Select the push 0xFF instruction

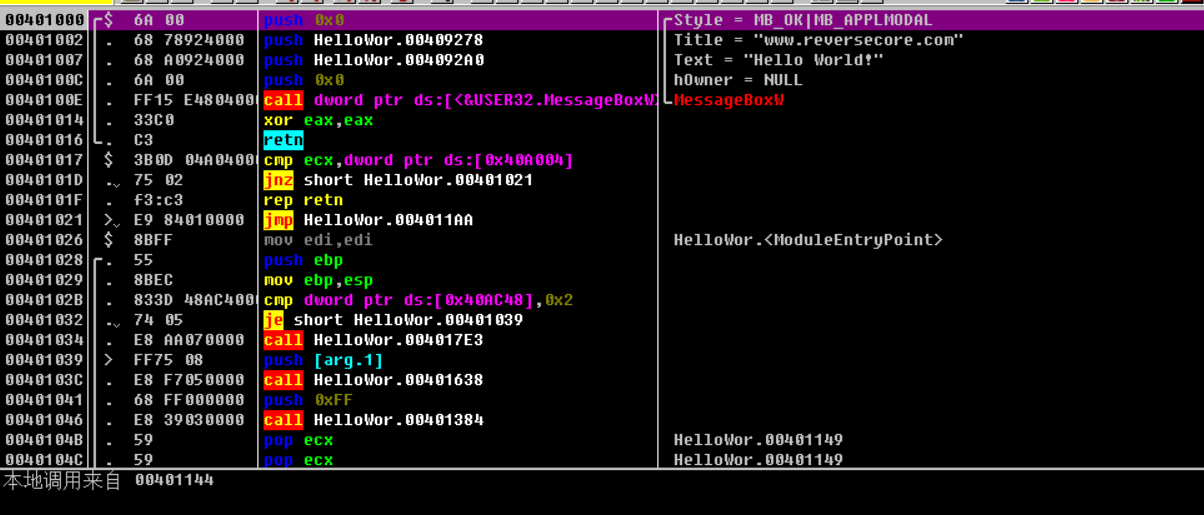click(308, 400)
